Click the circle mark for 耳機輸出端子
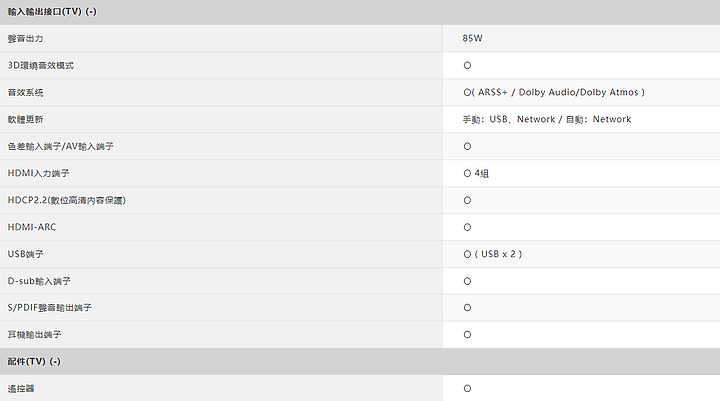Screen dimensions: 720x401 coord(467,335)
